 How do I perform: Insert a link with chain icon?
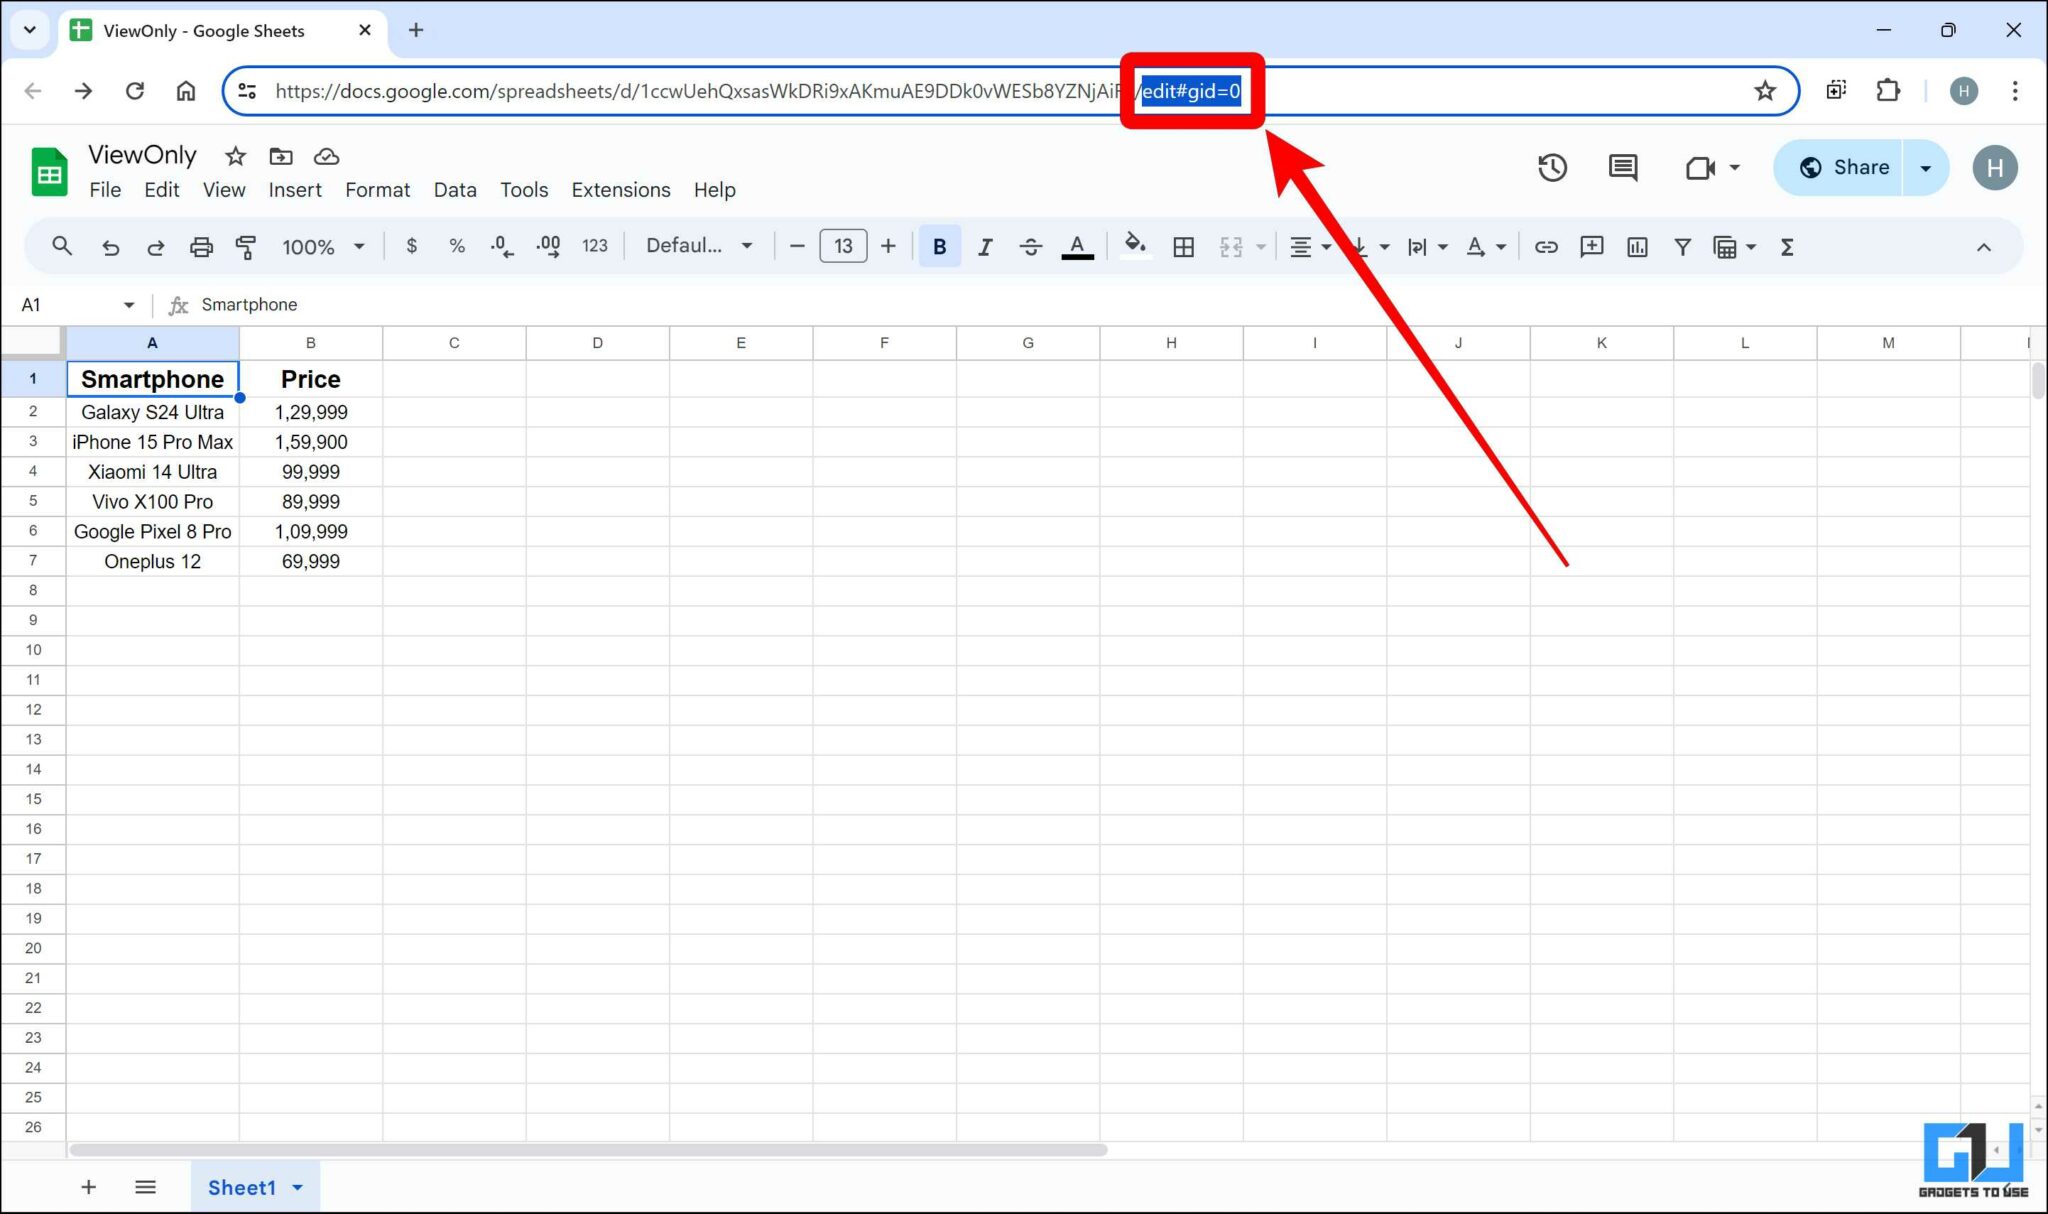1547,246
